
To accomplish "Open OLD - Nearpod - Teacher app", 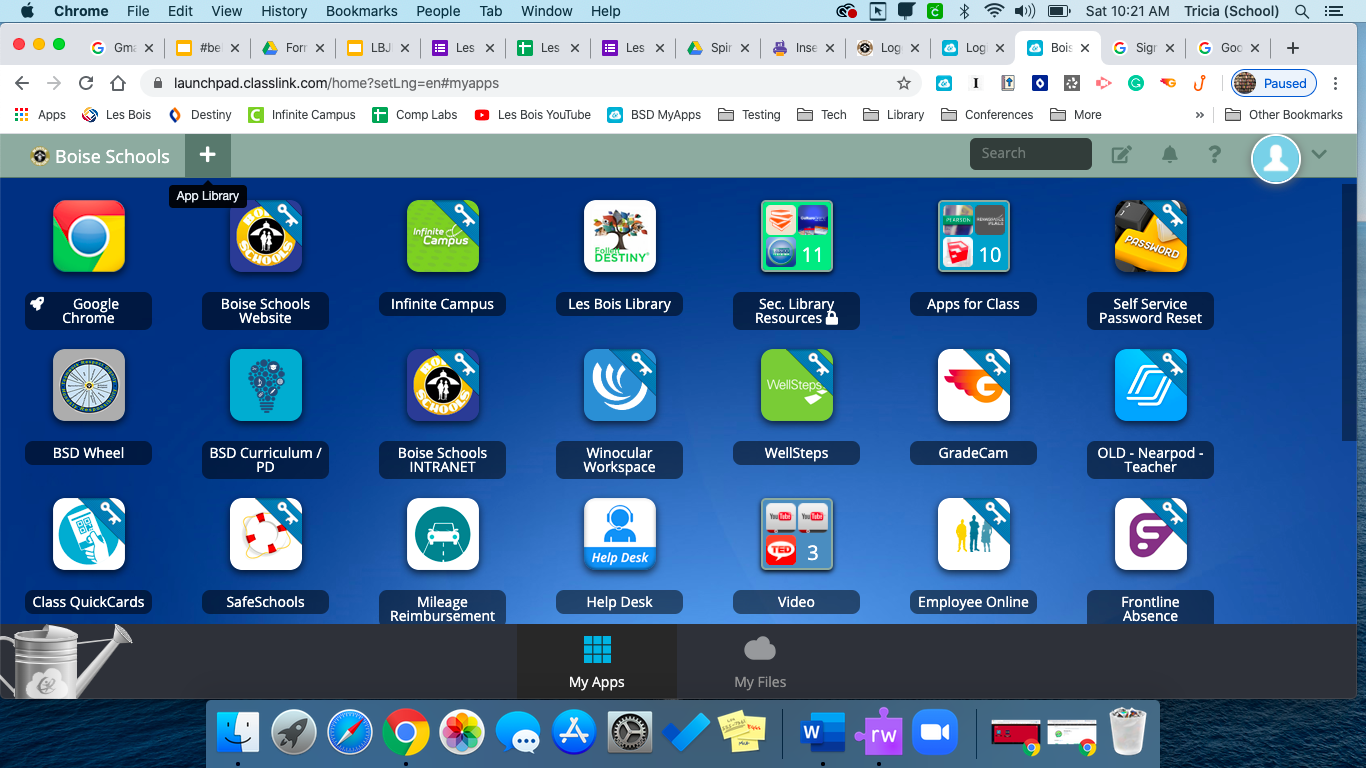I will click(1151, 385).
